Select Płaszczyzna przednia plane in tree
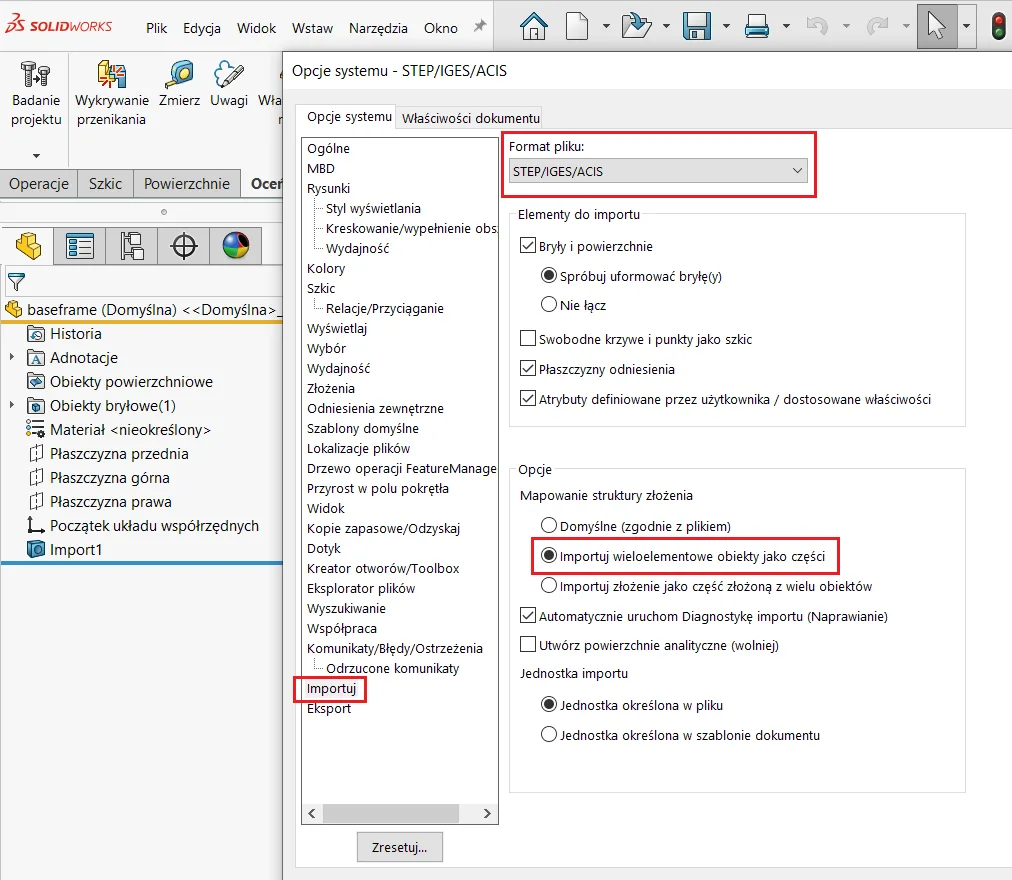Screen dimensions: 1012x880 pyautogui.click(x=108, y=454)
